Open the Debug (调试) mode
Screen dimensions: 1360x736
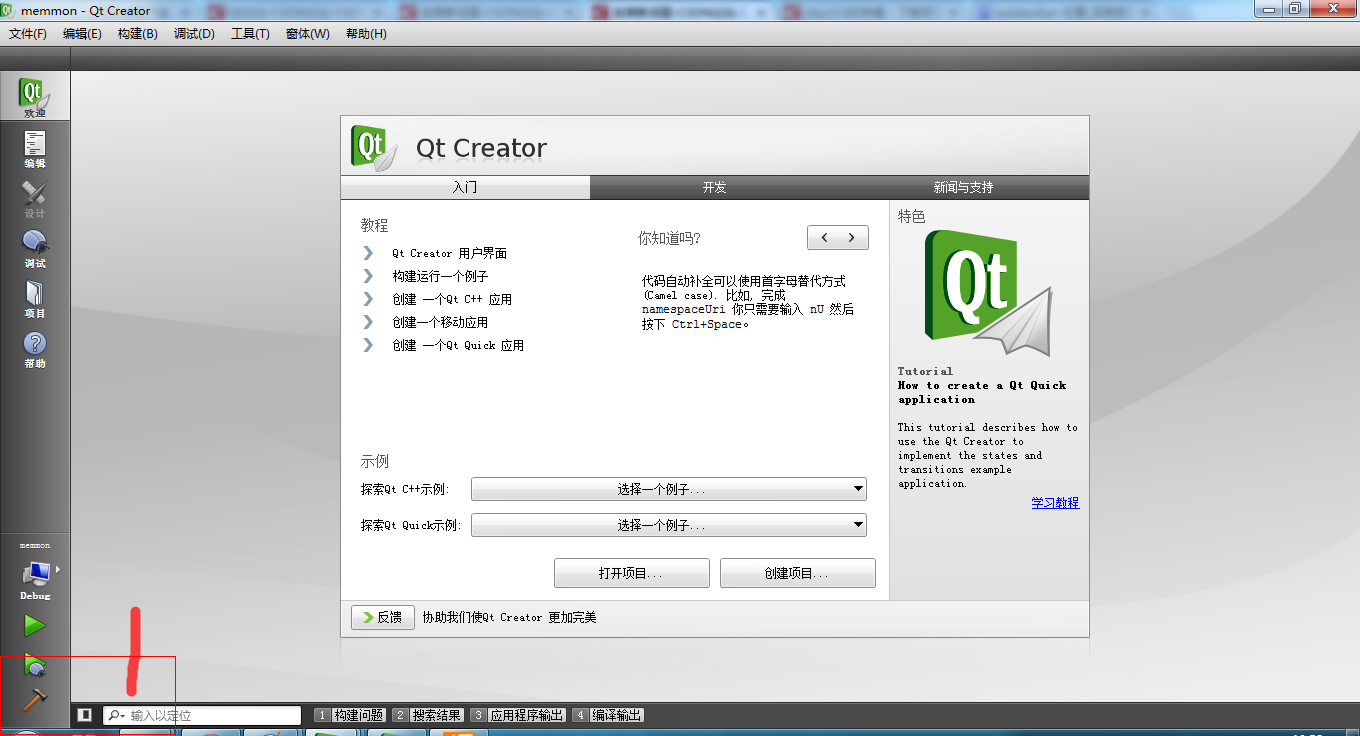(35, 248)
